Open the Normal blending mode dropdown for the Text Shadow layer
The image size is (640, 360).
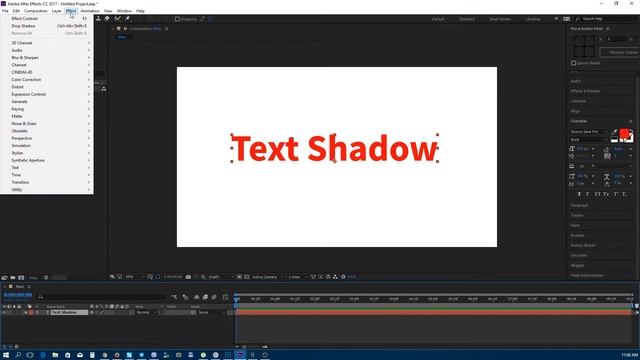coord(146,313)
